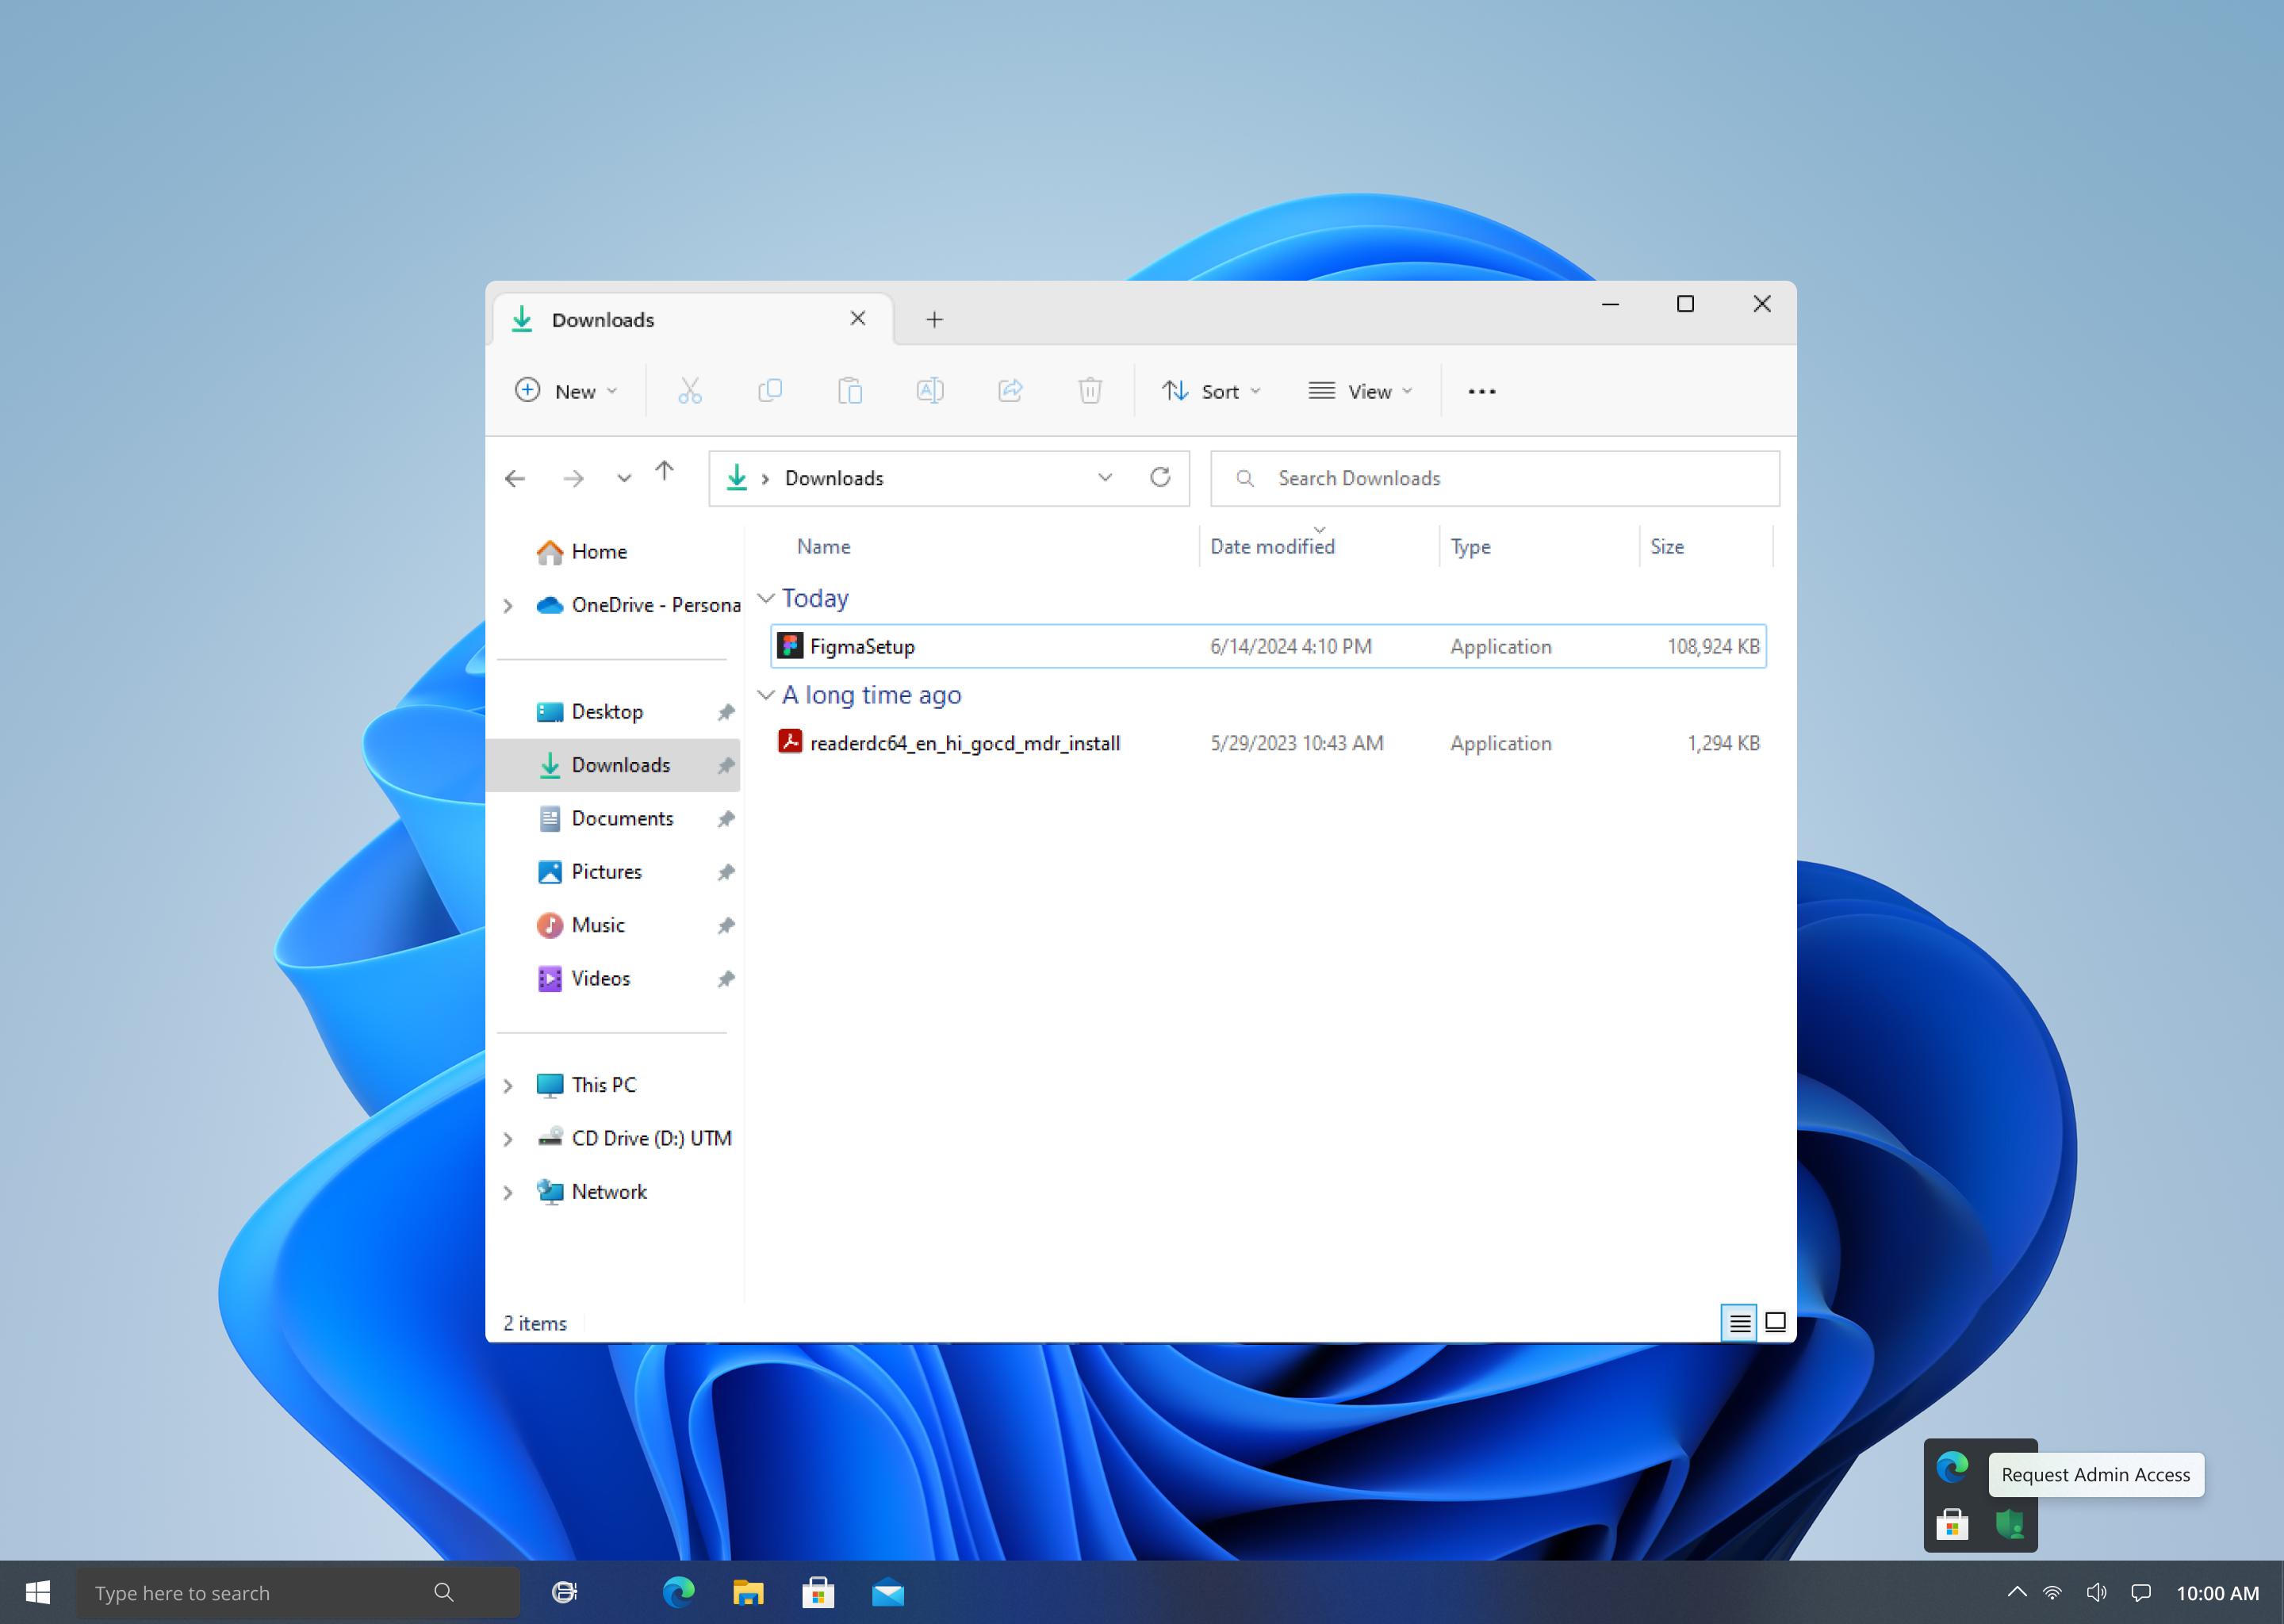The height and width of the screenshot is (1624, 2284).
Task: Click the Copy icon in toolbar
Action: click(770, 391)
